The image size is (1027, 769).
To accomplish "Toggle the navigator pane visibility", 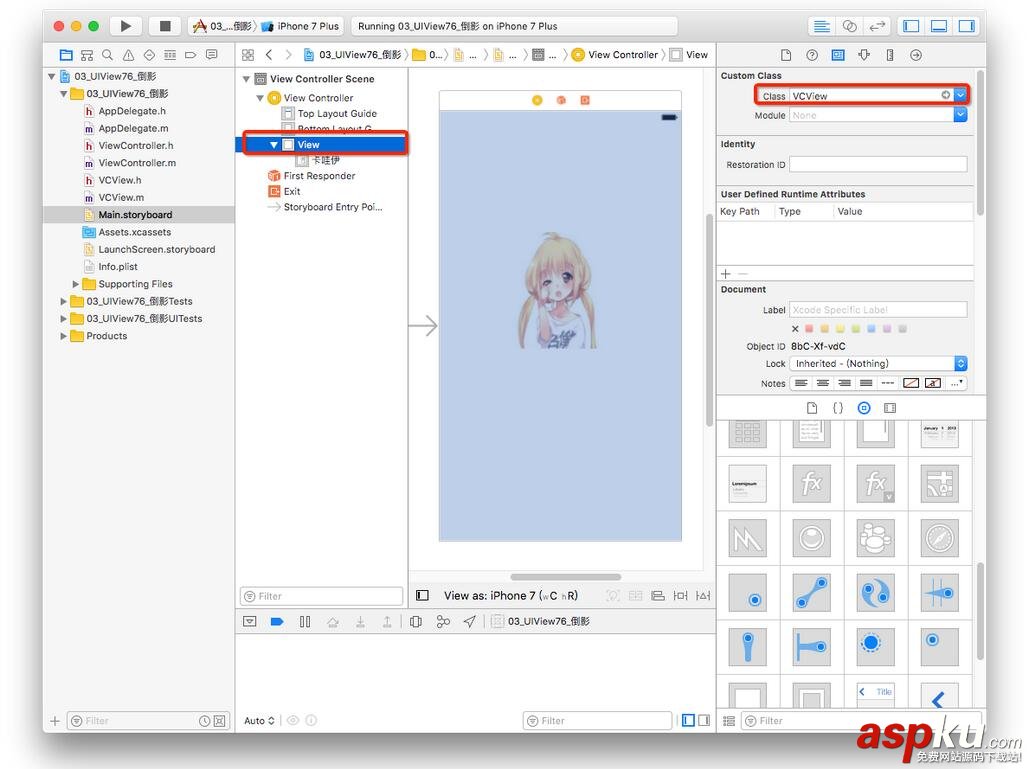I will coord(911,26).
